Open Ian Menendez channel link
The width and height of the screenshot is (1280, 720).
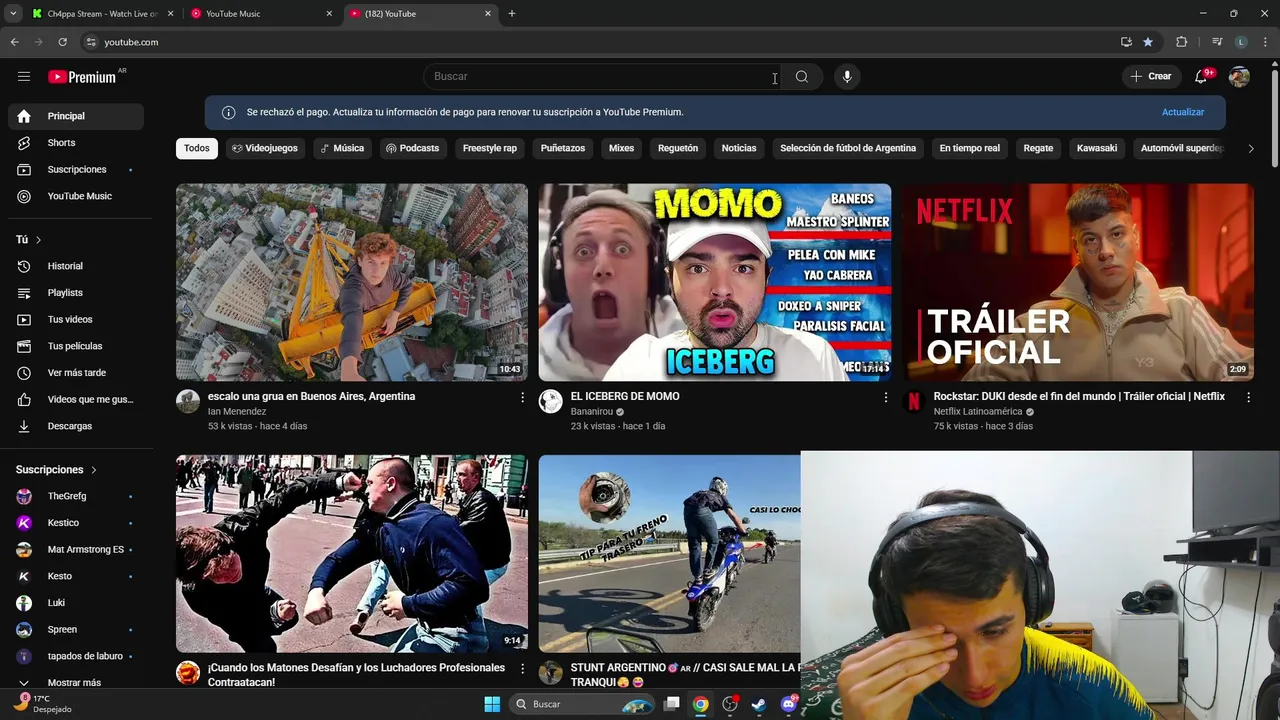(x=237, y=412)
